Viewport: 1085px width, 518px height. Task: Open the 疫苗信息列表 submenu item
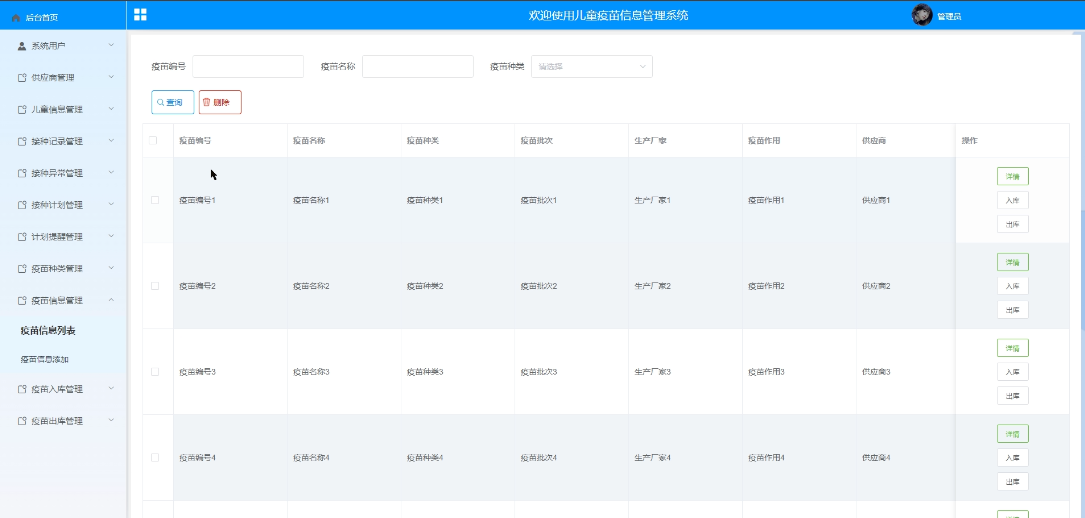coord(48,331)
